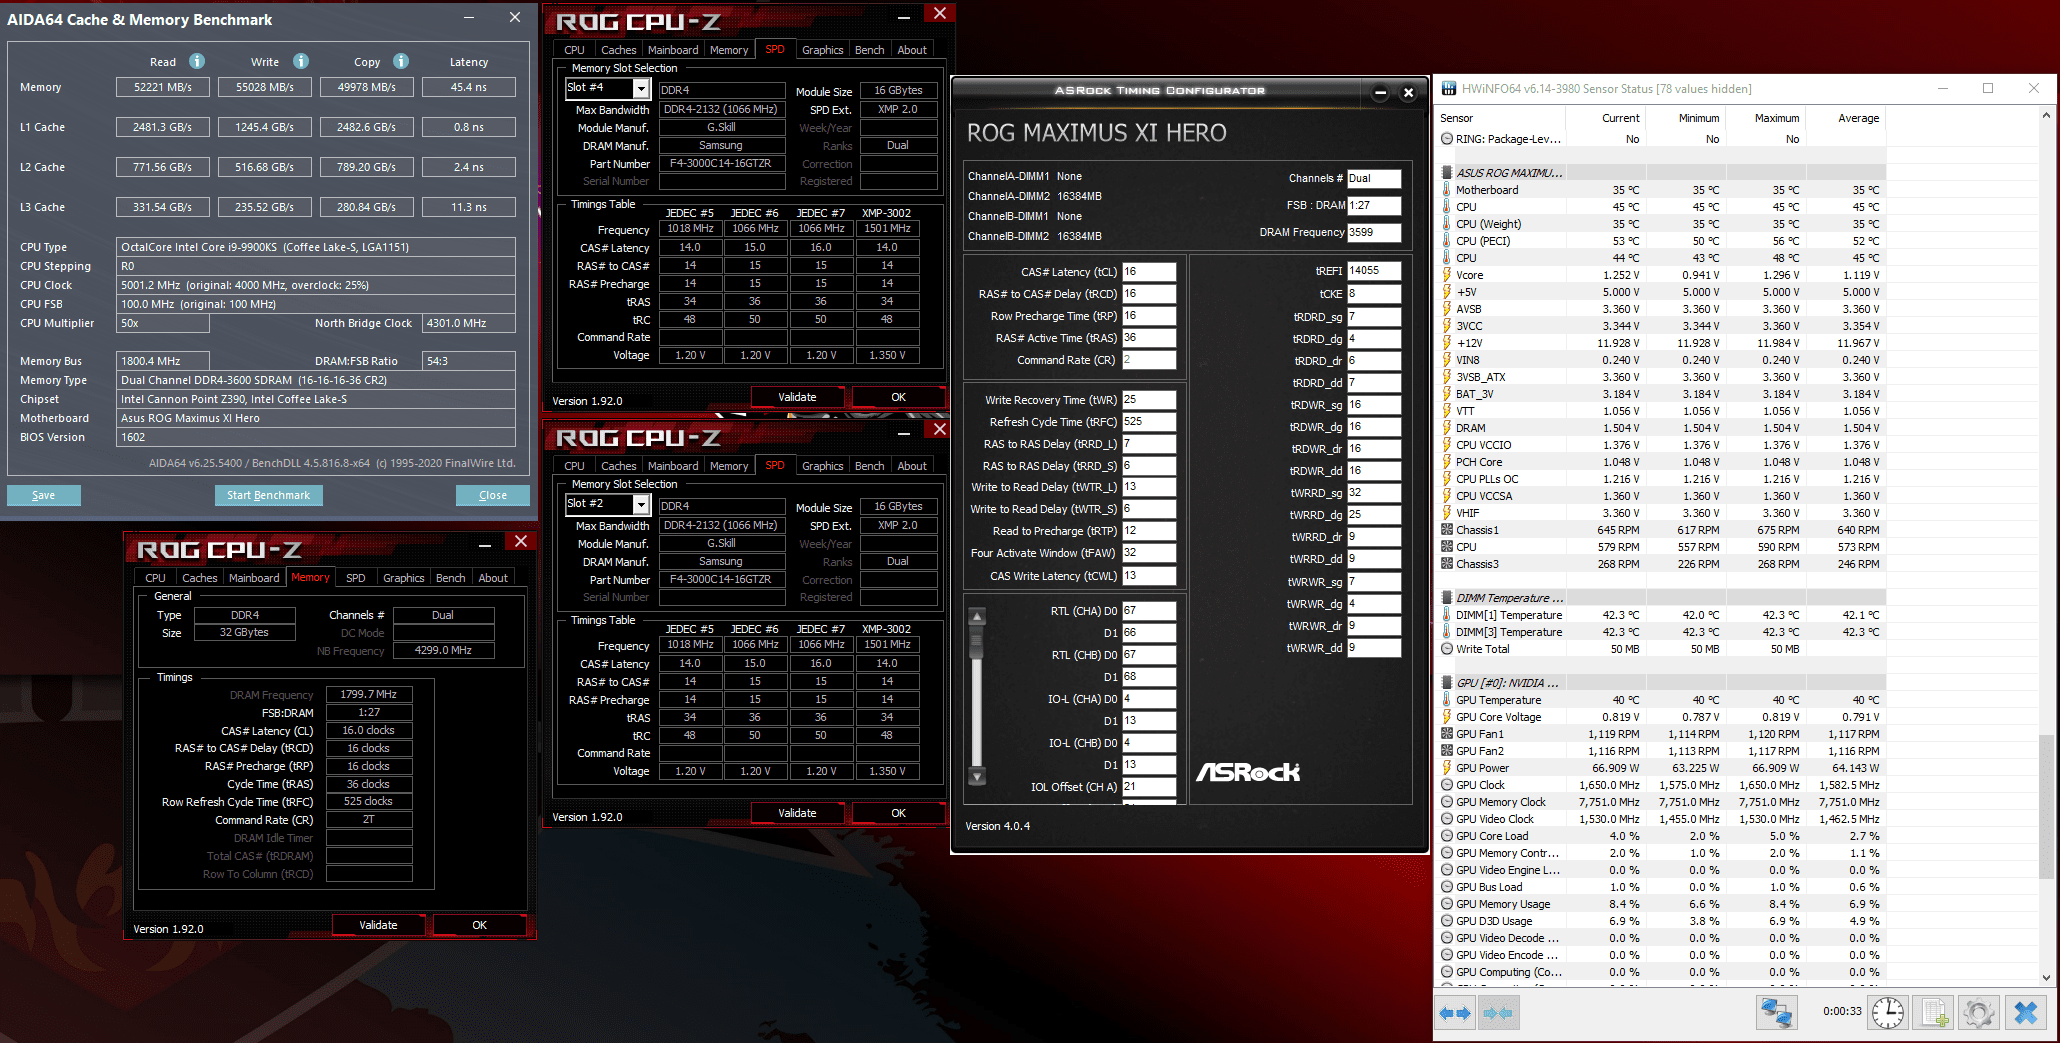Click HWiNFO64 title bar application icon
Screen dimensions: 2060x1043
[1448, 88]
